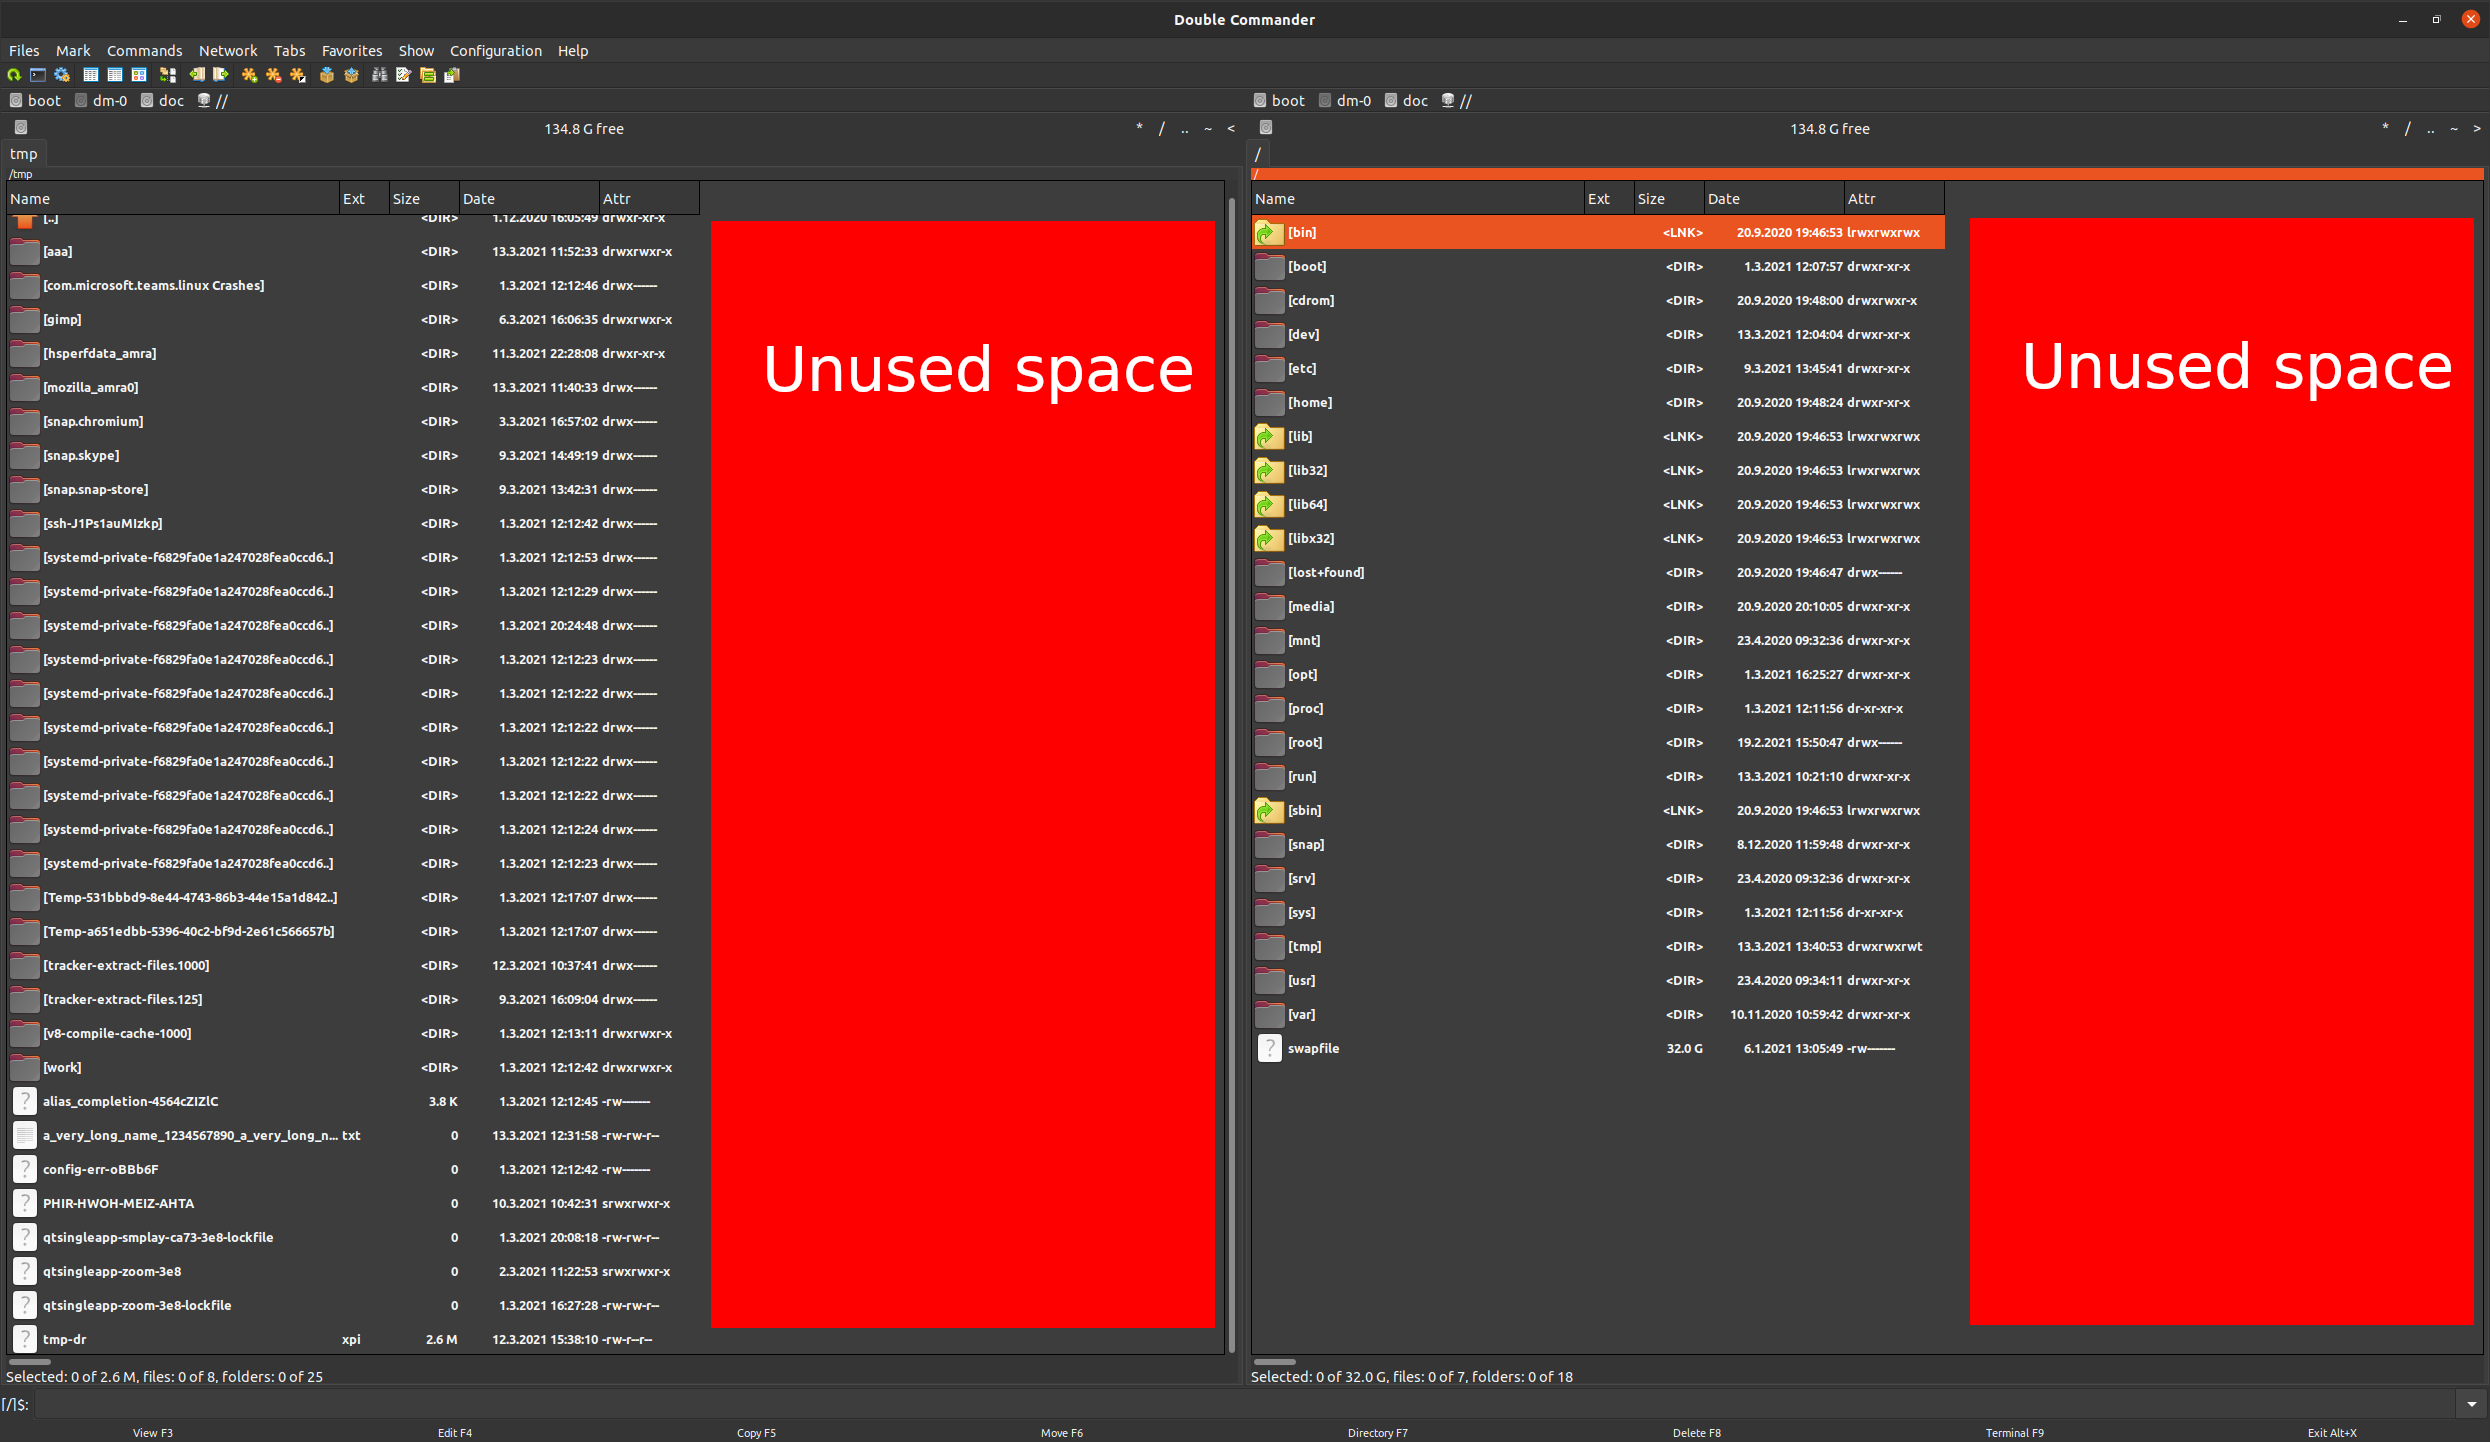The height and width of the screenshot is (1442, 2490).
Task: Click the Terminal F9 button
Action: (2014, 1433)
